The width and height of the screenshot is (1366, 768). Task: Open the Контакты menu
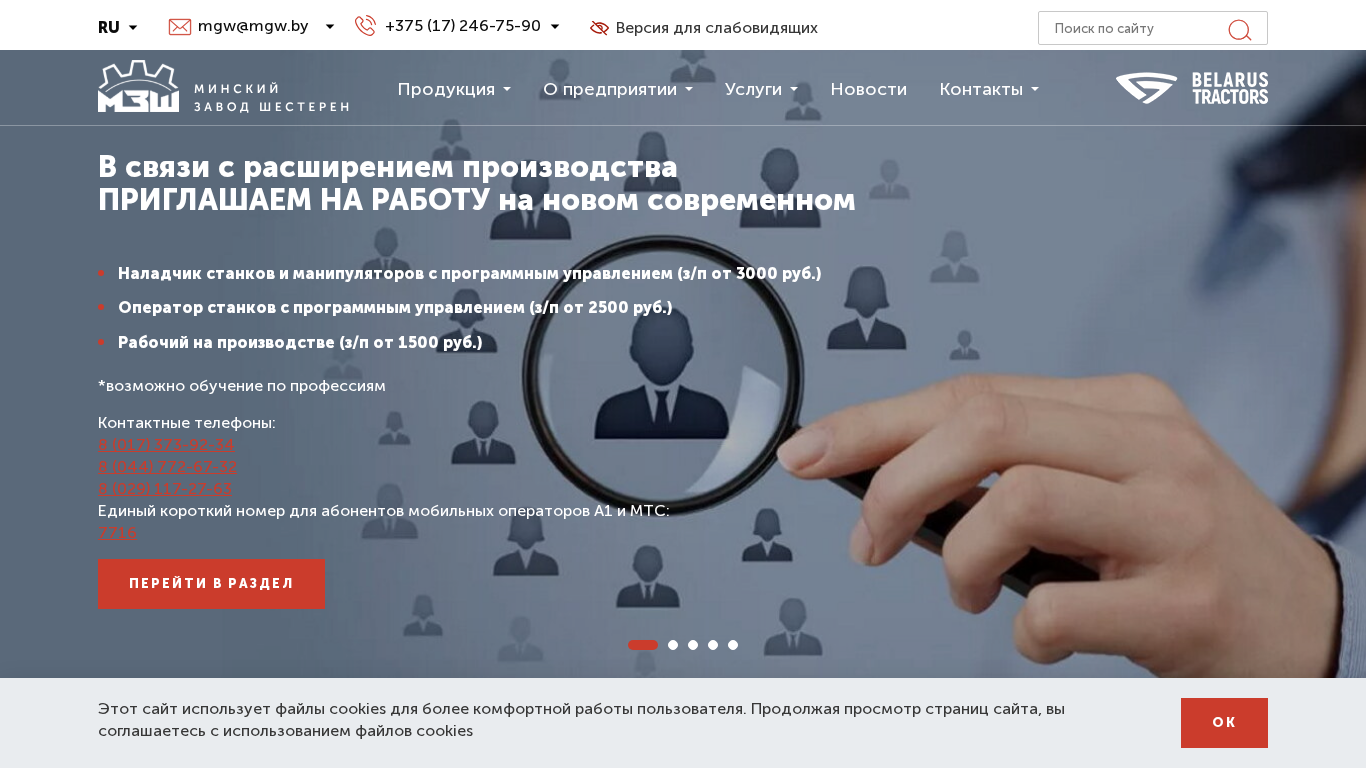[989, 89]
